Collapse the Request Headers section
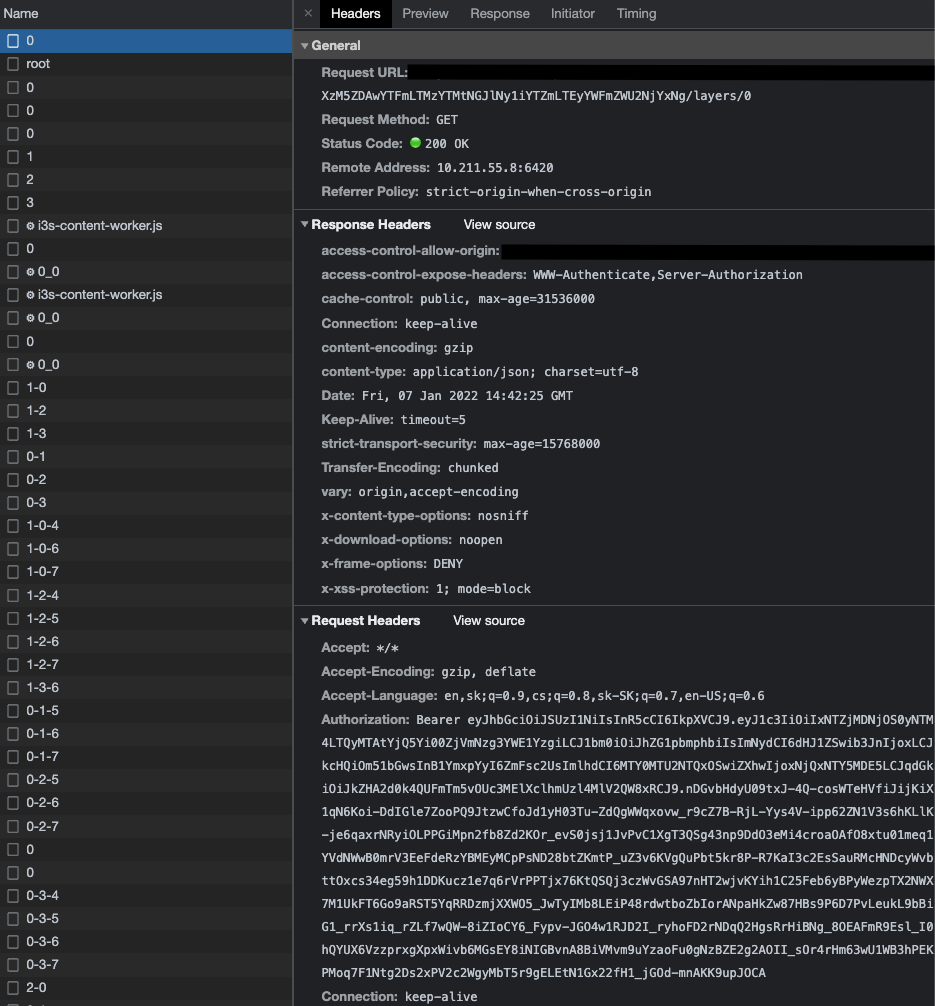935x1006 pixels. [x=305, y=620]
